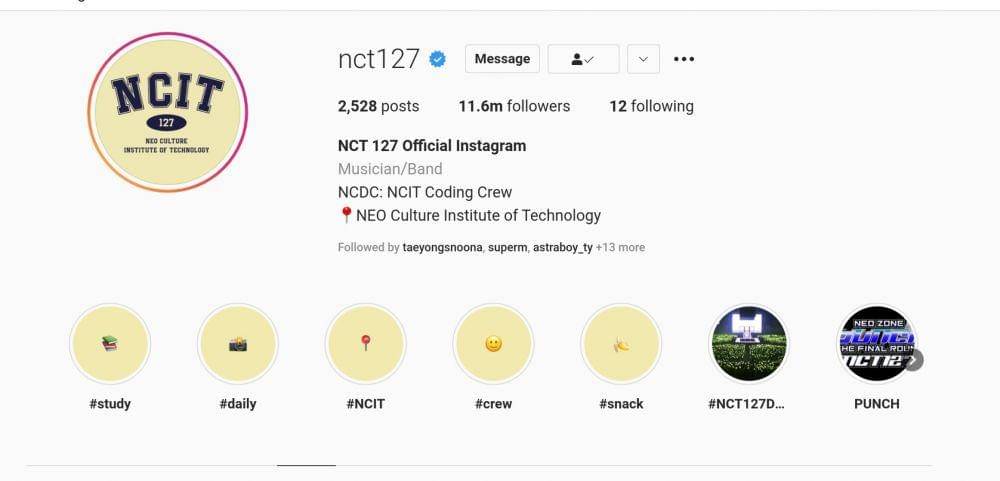Open the NCIT profile picture story
This screenshot has width=1000, height=481.
(x=167, y=112)
